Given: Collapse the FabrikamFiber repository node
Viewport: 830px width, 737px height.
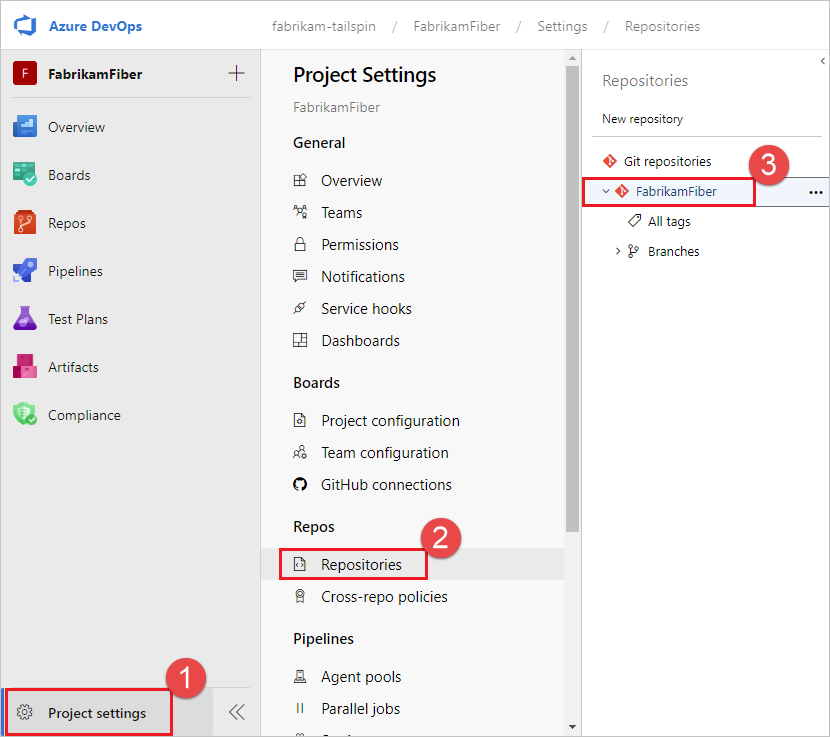Looking at the screenshot, I should coord(605,190).
